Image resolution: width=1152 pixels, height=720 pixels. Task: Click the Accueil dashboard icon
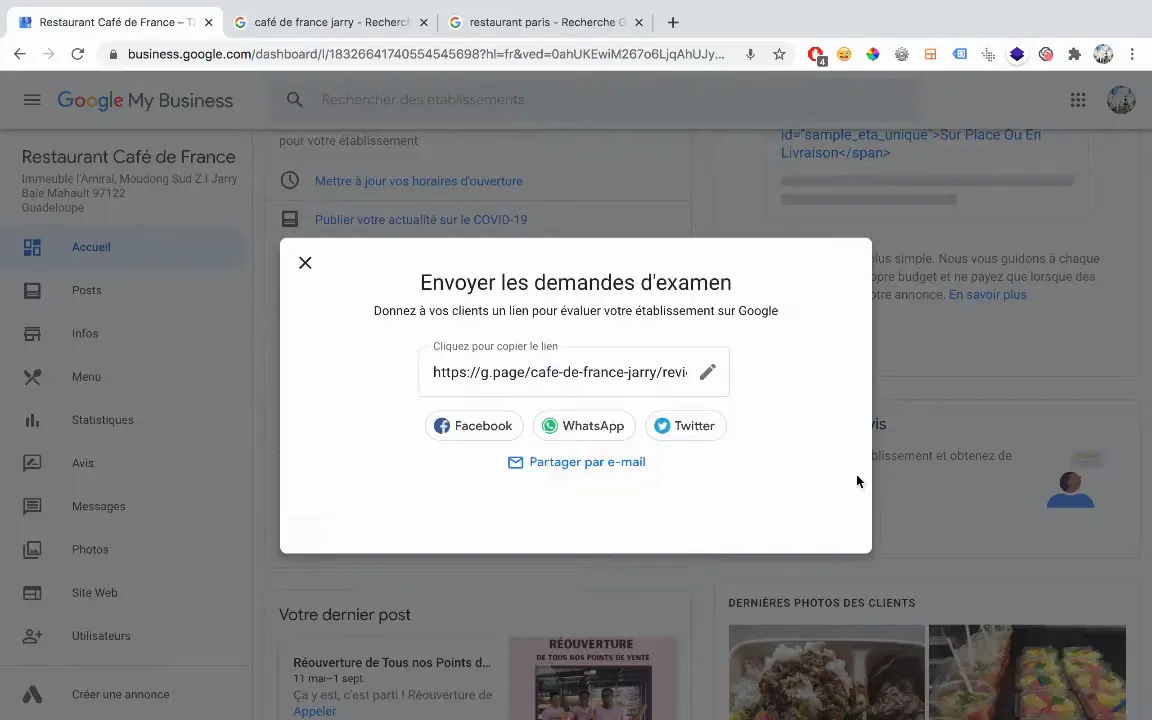(32, 247)
